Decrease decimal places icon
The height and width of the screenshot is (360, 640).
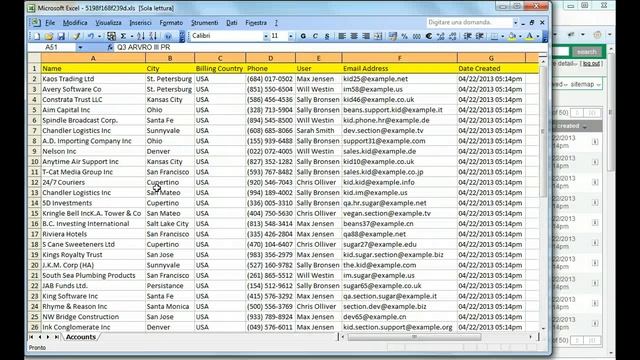453,36
